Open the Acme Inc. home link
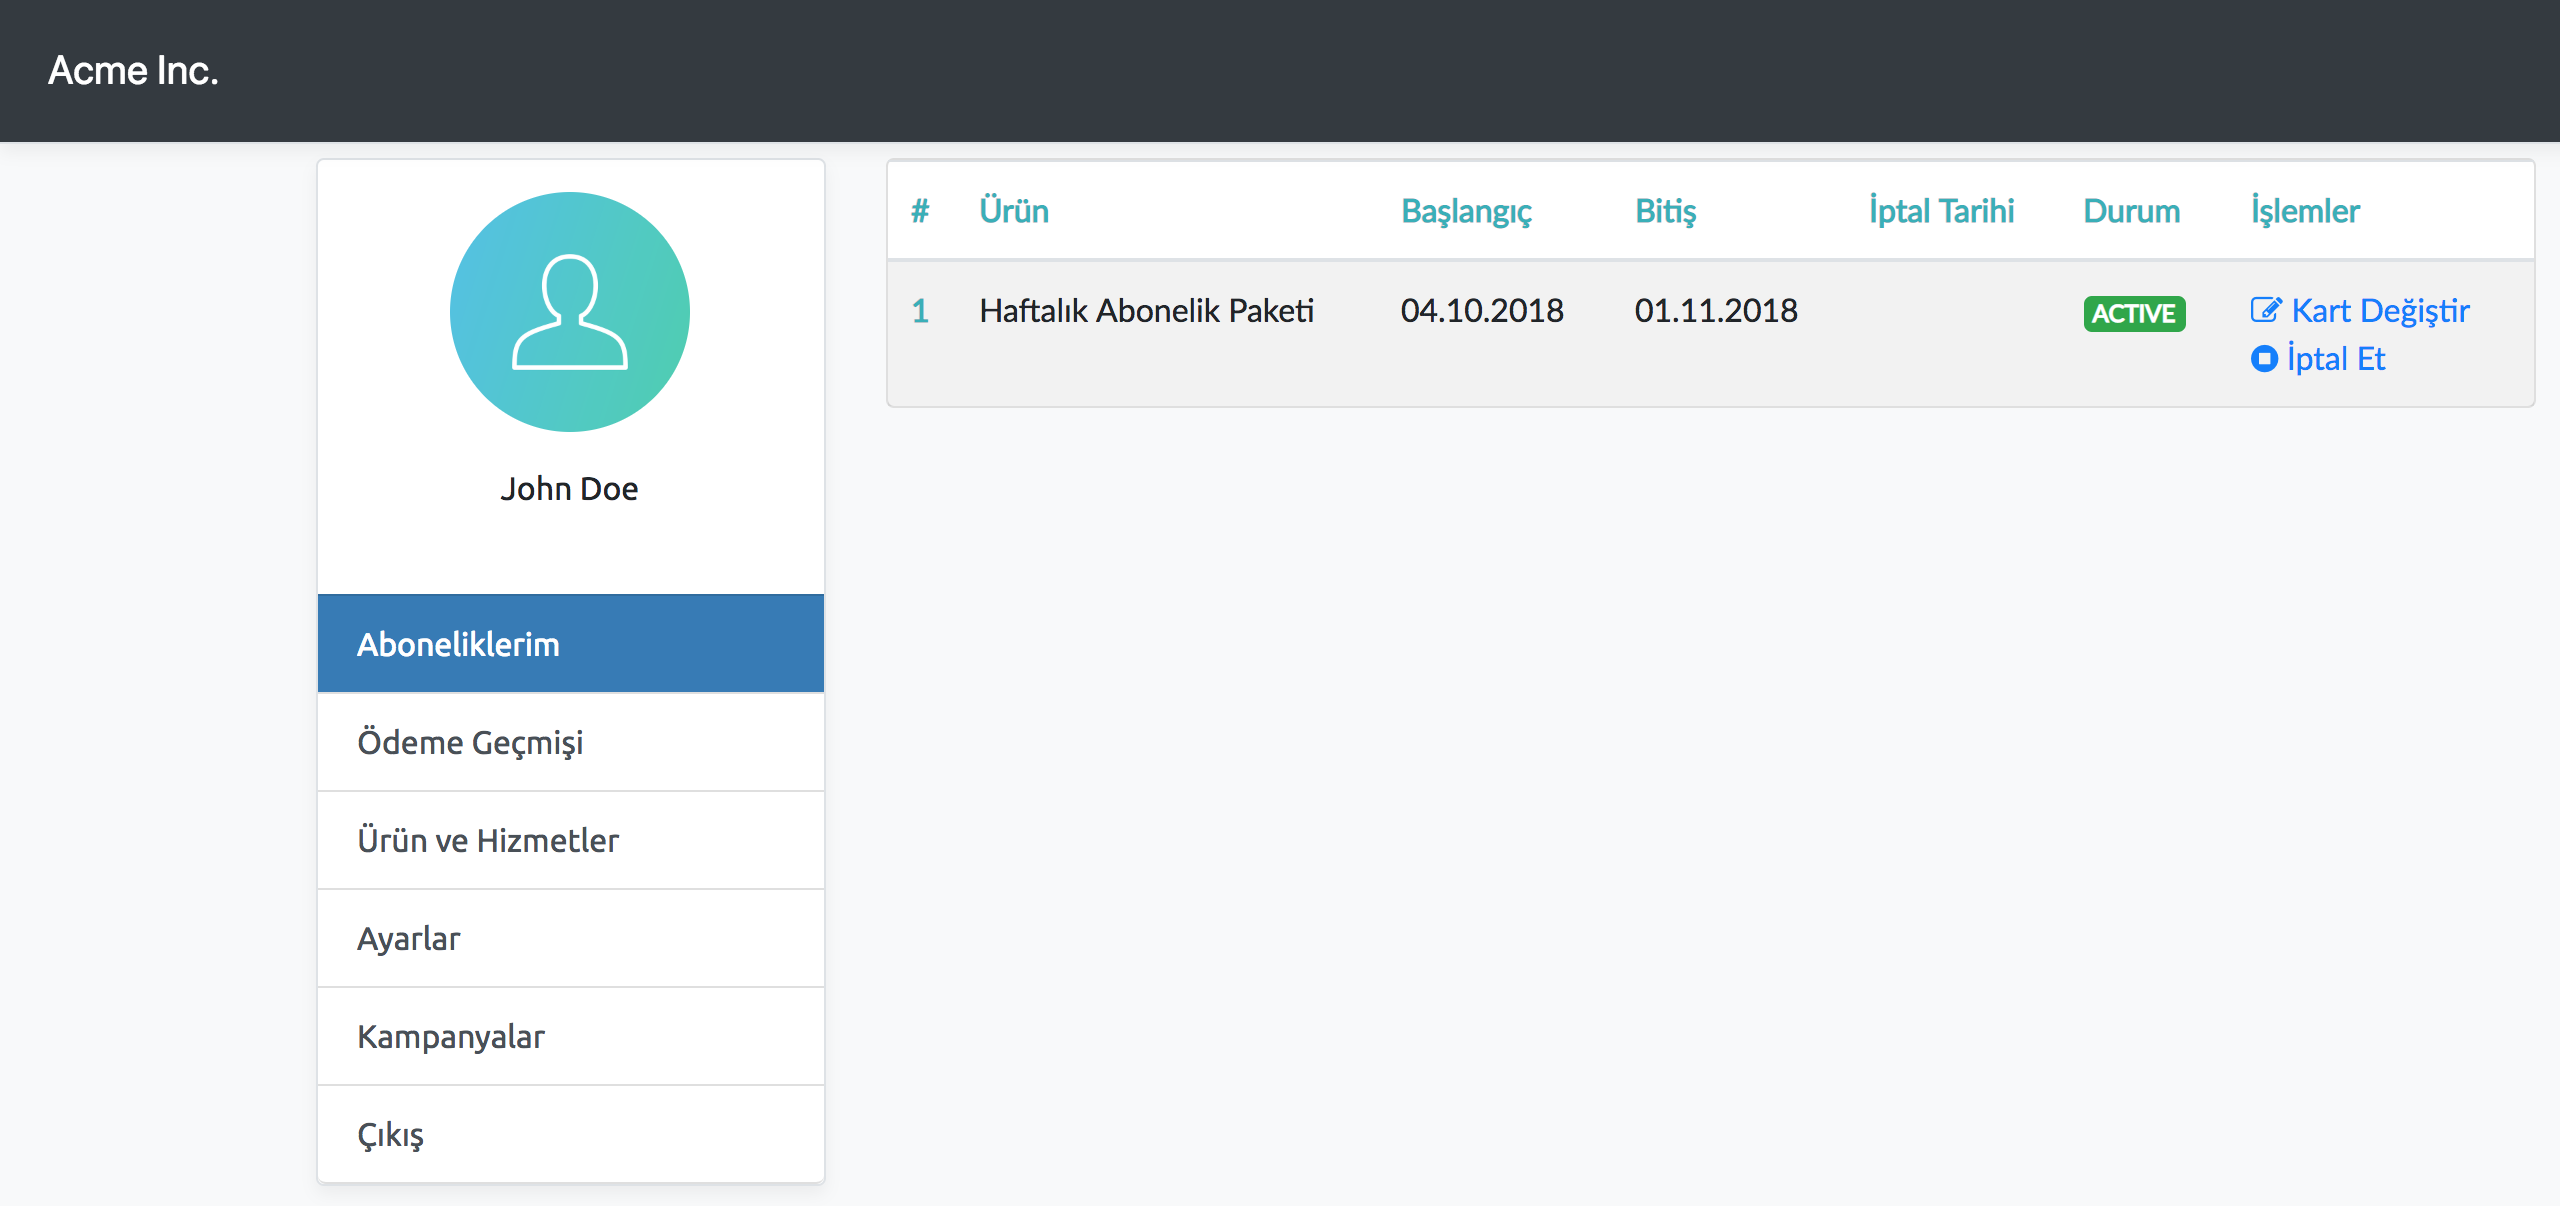 tap(133, 70)
